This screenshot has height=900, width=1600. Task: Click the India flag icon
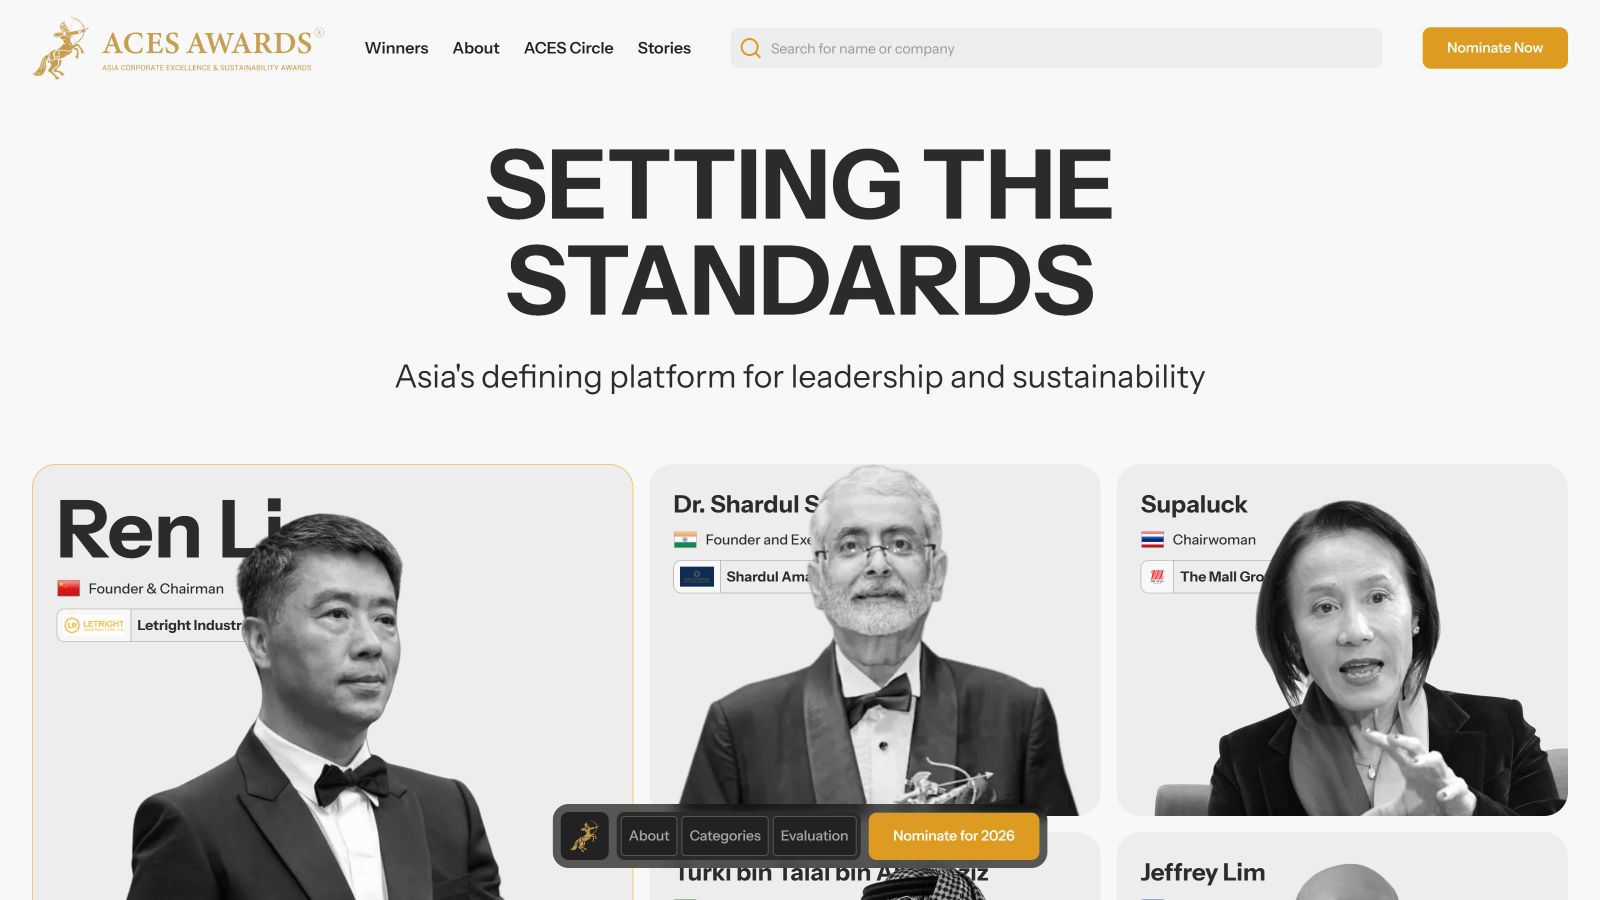(x=685, y=539)
